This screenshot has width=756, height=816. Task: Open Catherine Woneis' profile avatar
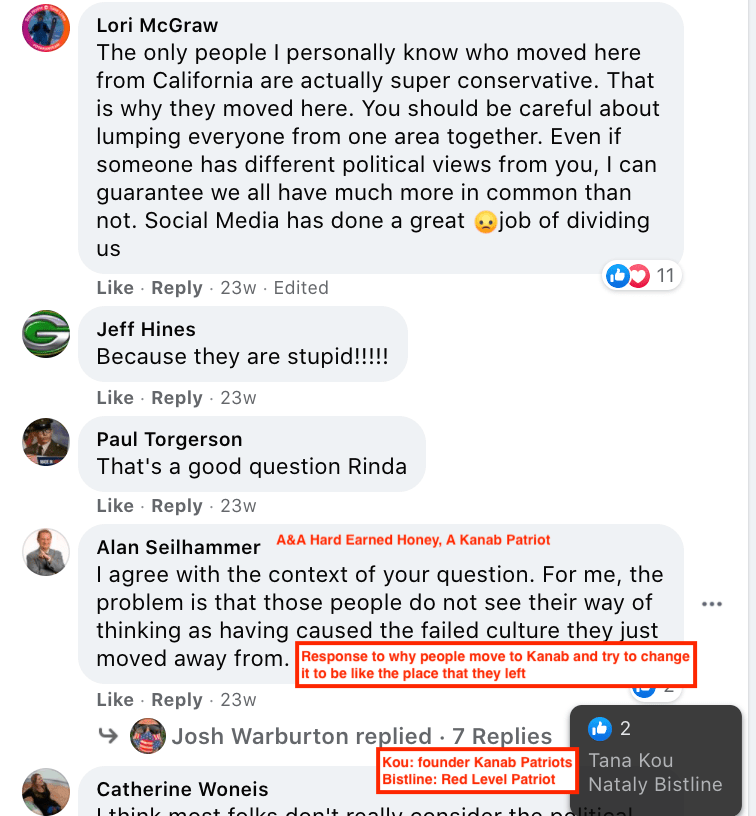(46, 792)
